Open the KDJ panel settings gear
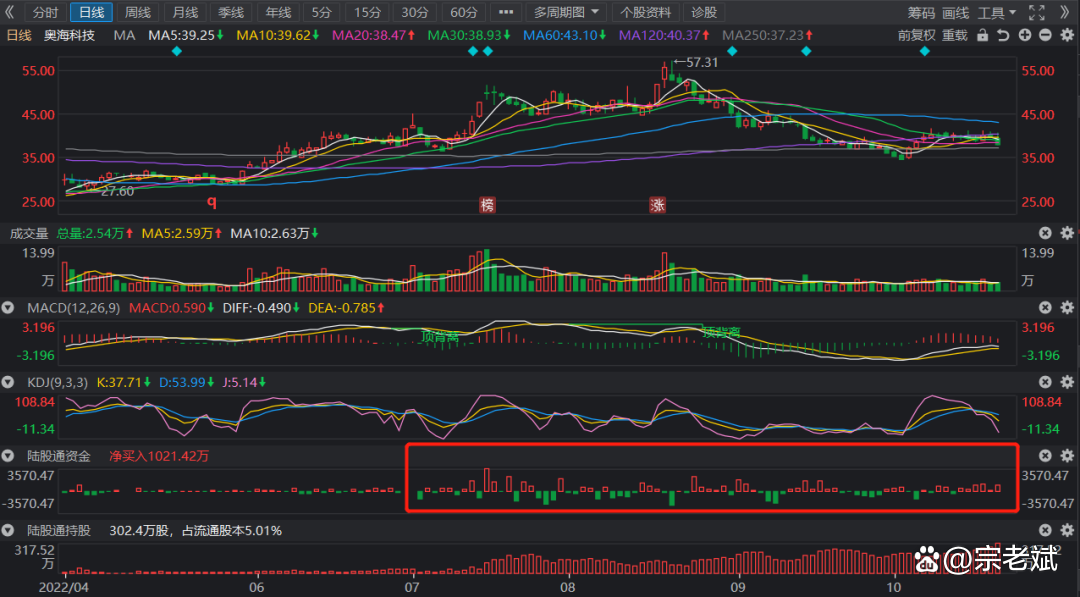This screenshot has height=597, width=1080. coord(1067,382)
